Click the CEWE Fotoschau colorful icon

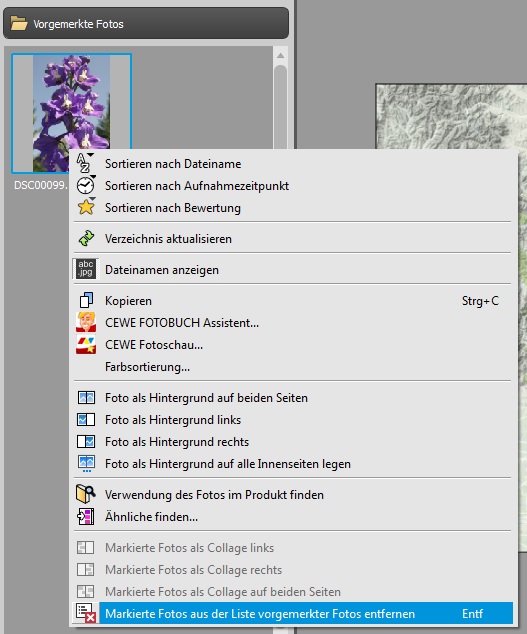pyautogui.click(x=86, y=344)
